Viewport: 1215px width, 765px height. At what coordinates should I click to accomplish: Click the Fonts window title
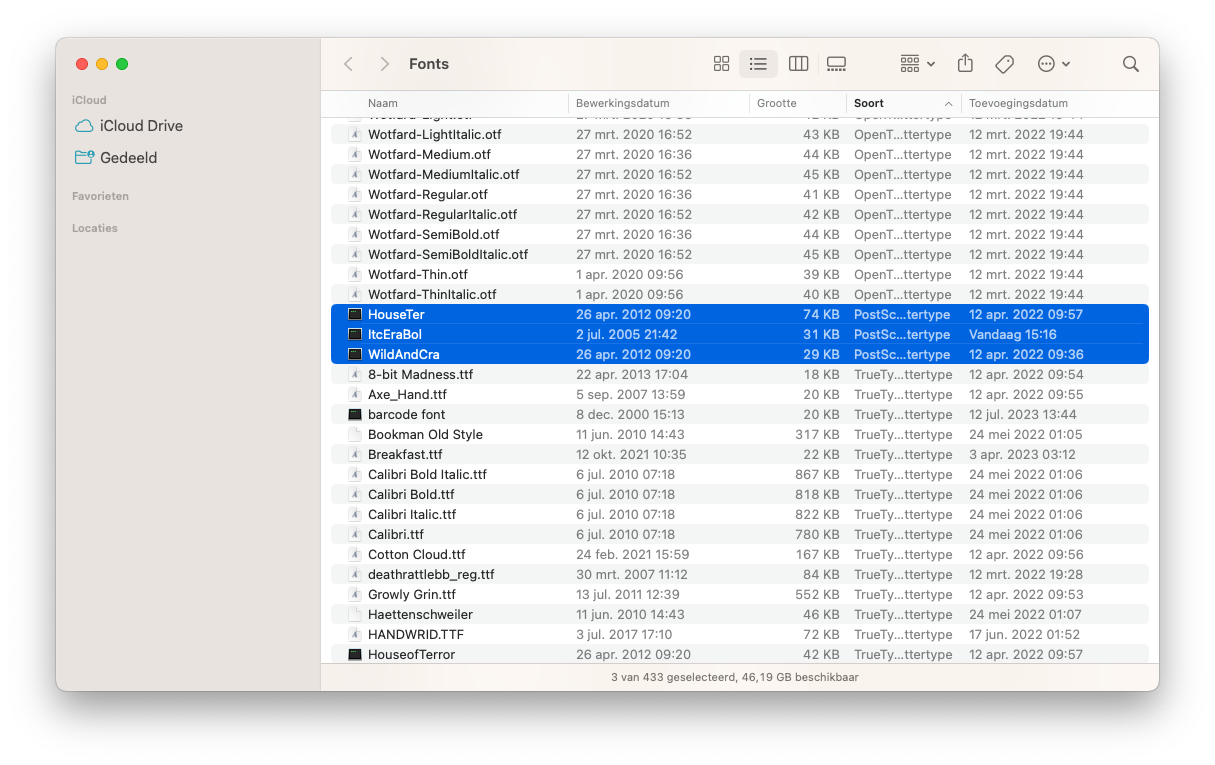429,64
